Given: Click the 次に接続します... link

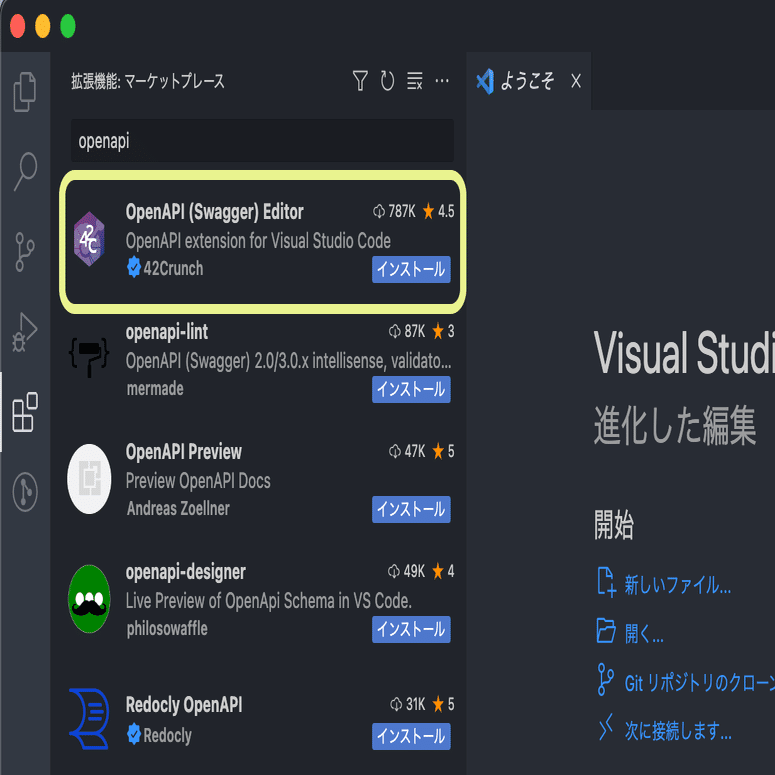Looking at the screenshot, I should click(x=678, y=731).
